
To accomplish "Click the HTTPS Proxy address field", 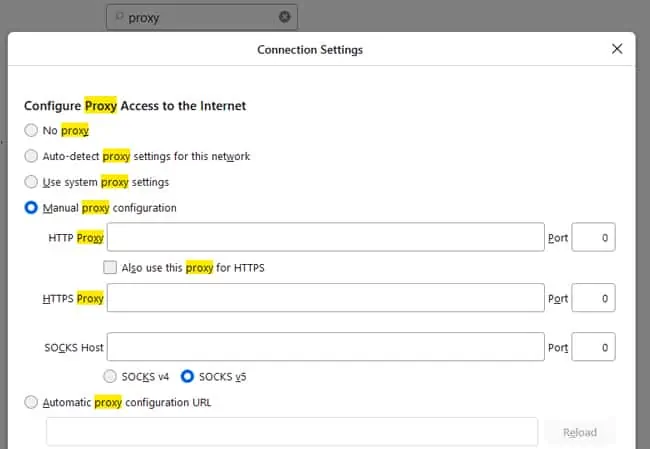I will click(x=325, y=298).
